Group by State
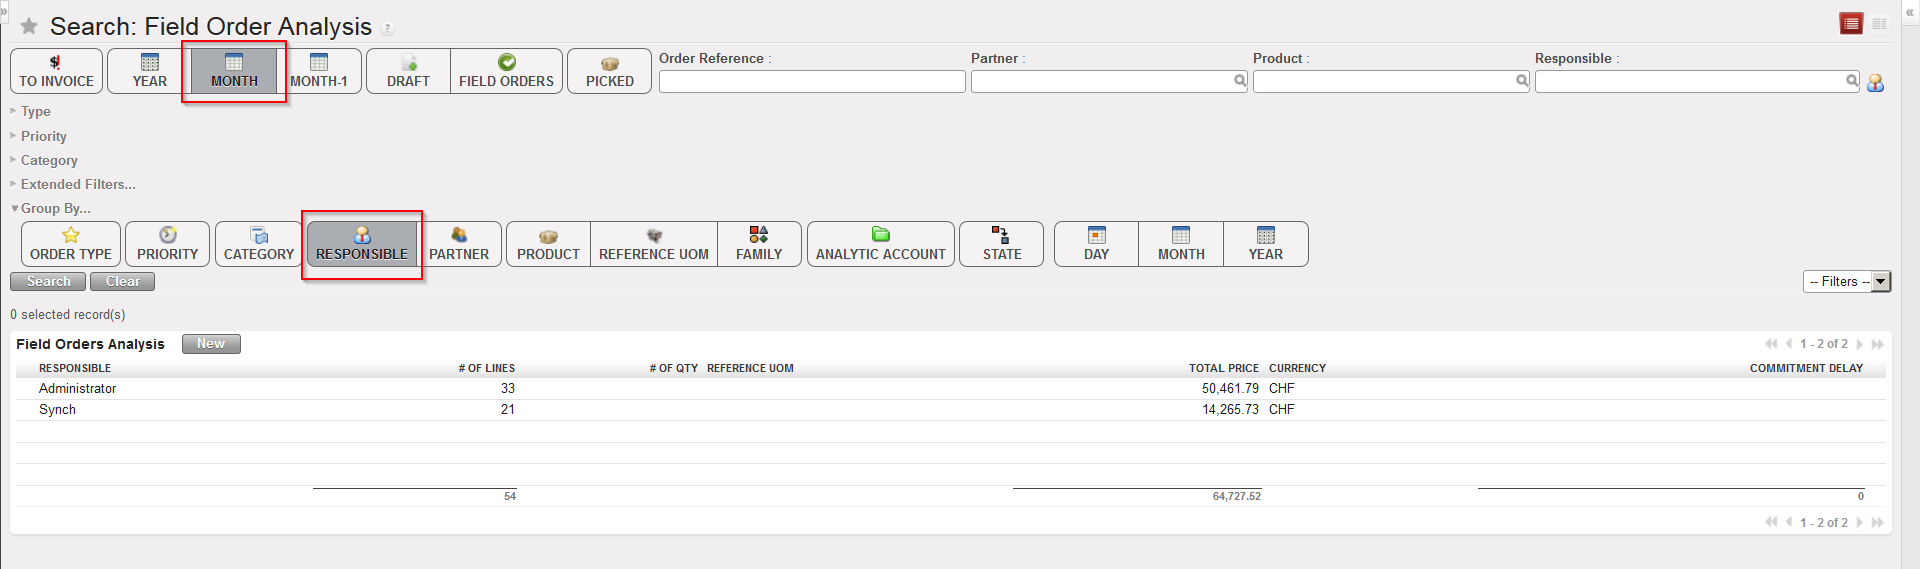 (1002, 244)
